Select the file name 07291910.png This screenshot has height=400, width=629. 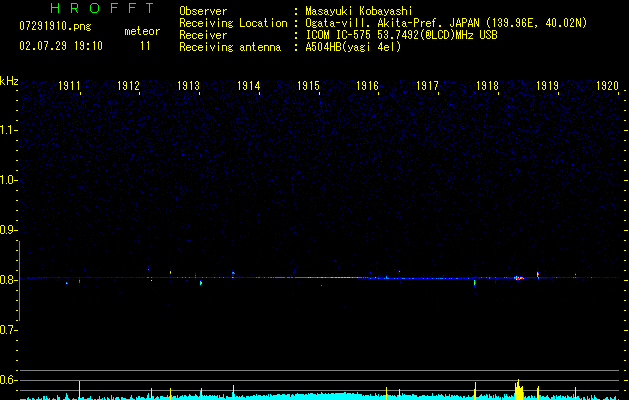click(x=55, y=27)
